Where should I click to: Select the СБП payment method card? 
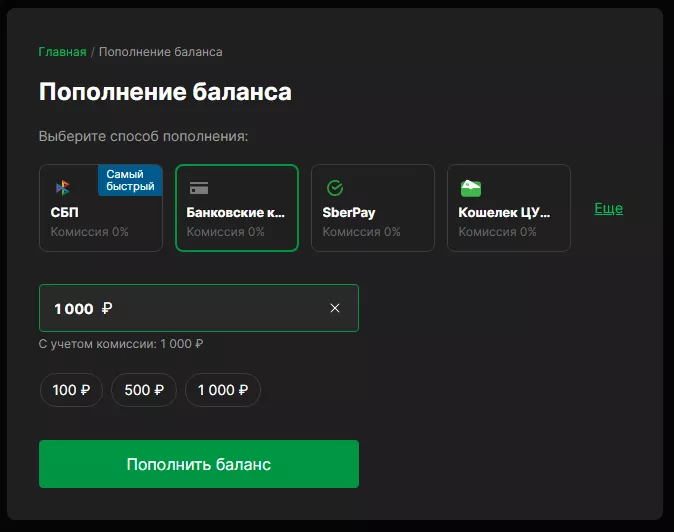tap(101, 208)
